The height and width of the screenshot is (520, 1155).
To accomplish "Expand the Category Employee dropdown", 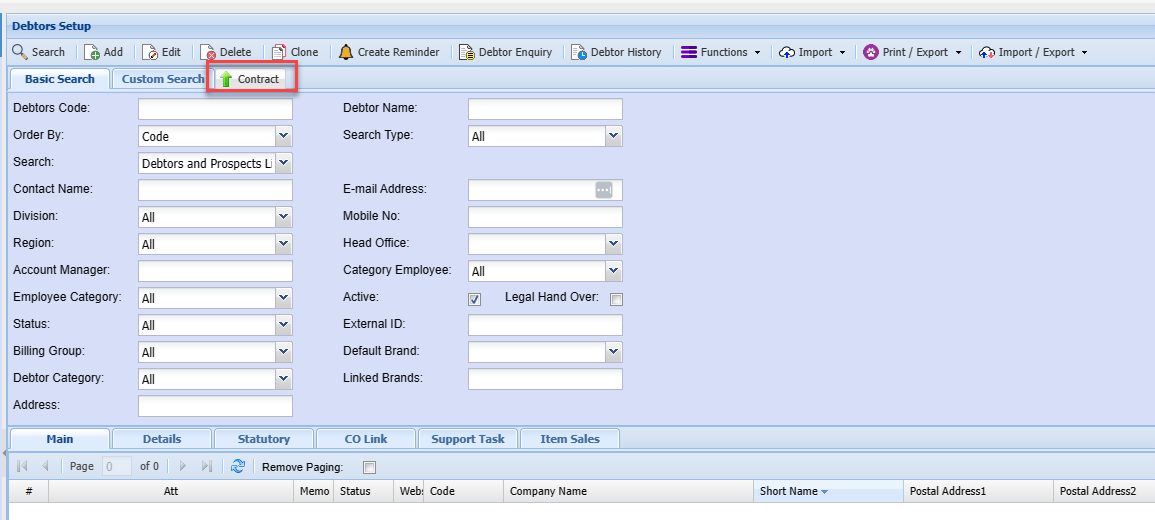I will click(614, 271).
